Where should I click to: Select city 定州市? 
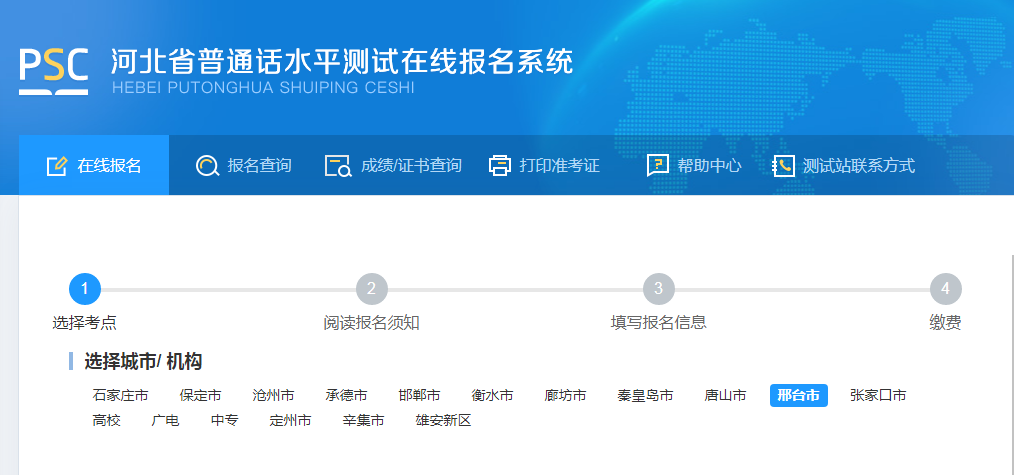coord(290,421)
